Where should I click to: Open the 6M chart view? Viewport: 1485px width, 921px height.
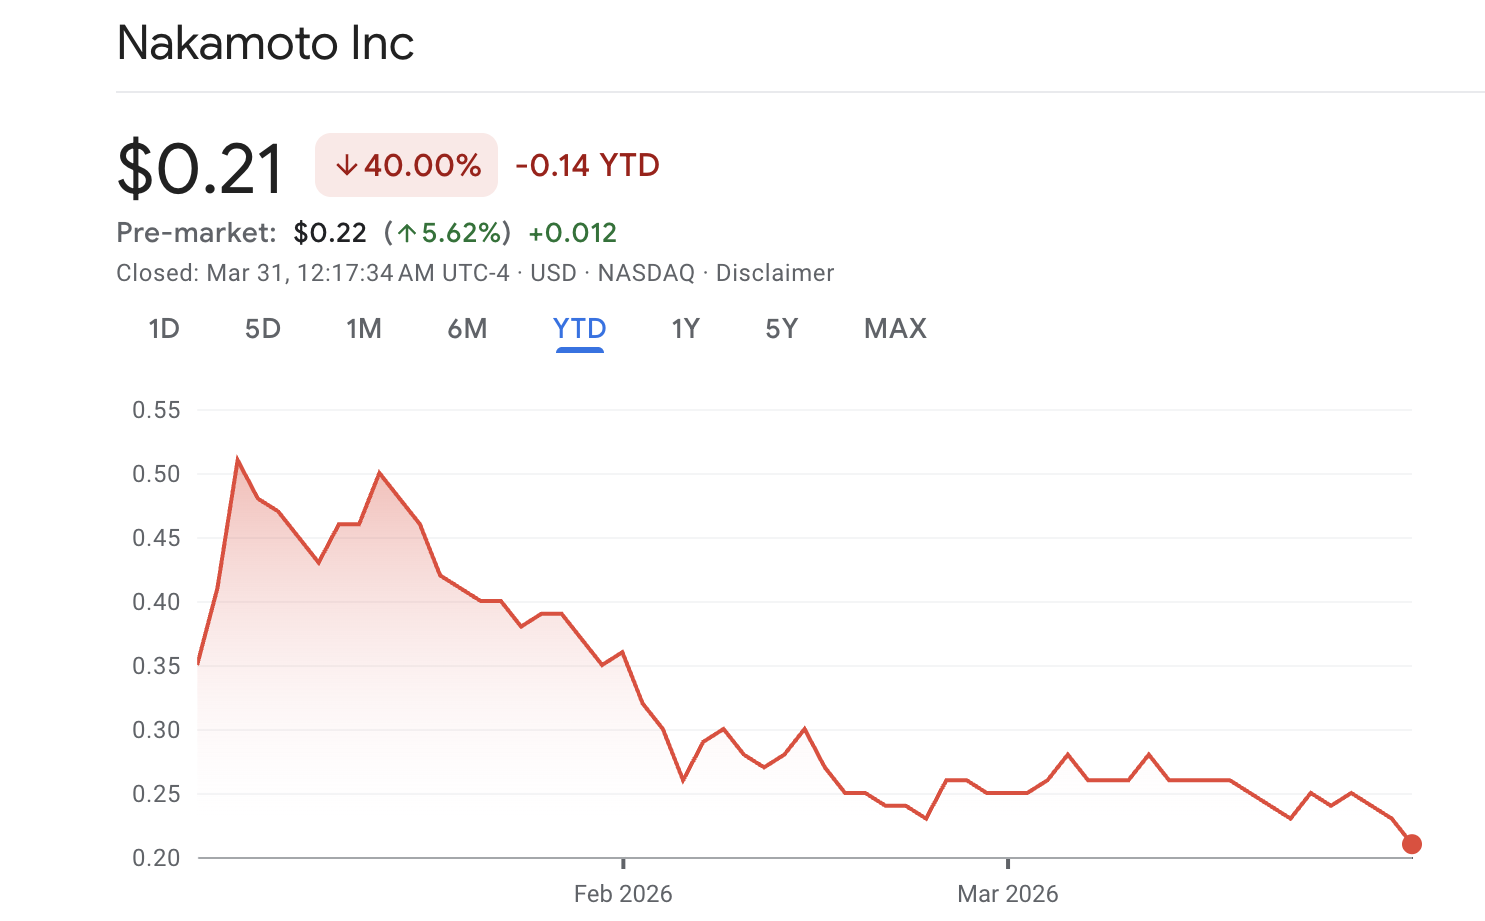467,329
